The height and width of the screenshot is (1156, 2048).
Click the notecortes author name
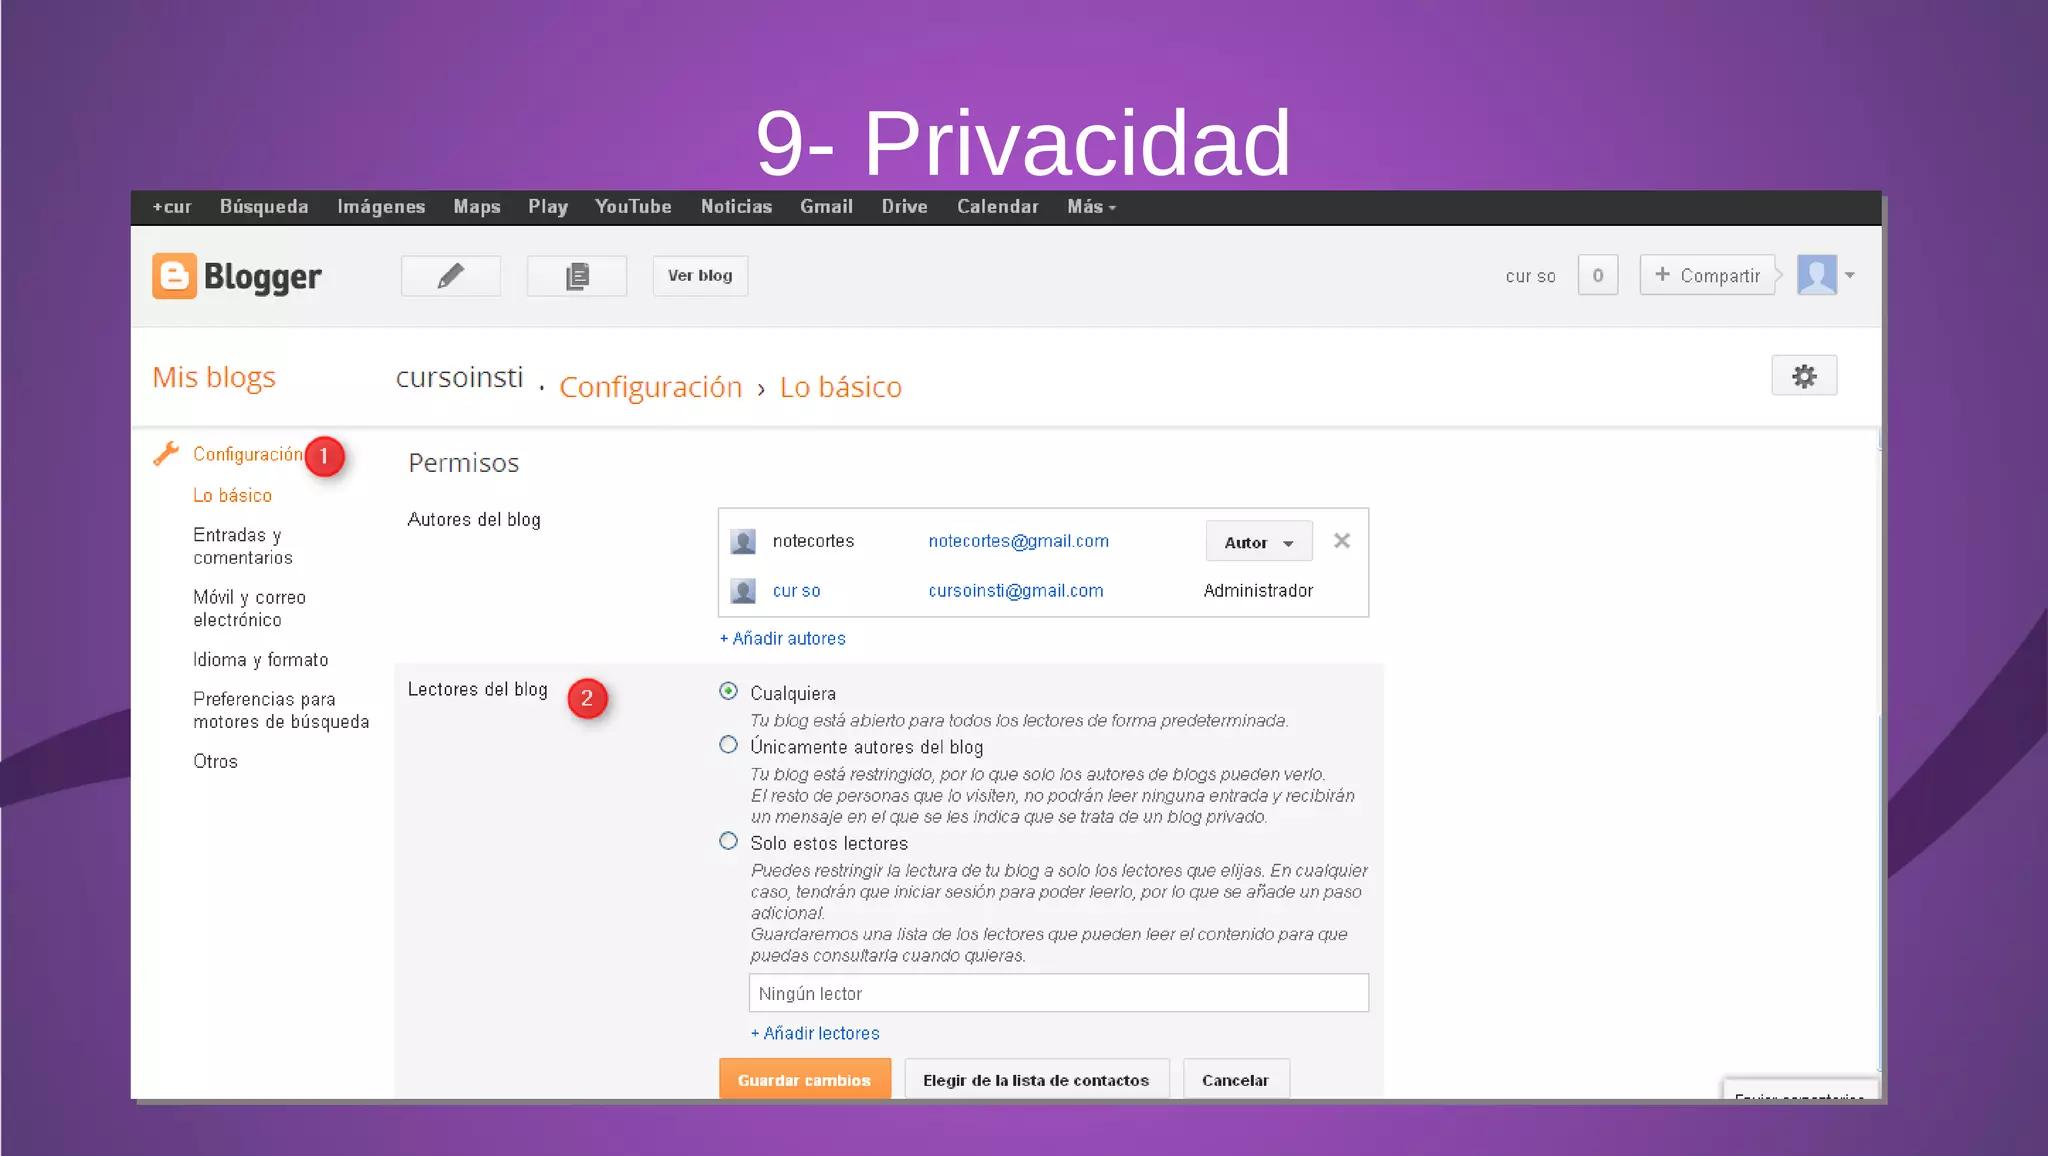(x=814, y=541)
